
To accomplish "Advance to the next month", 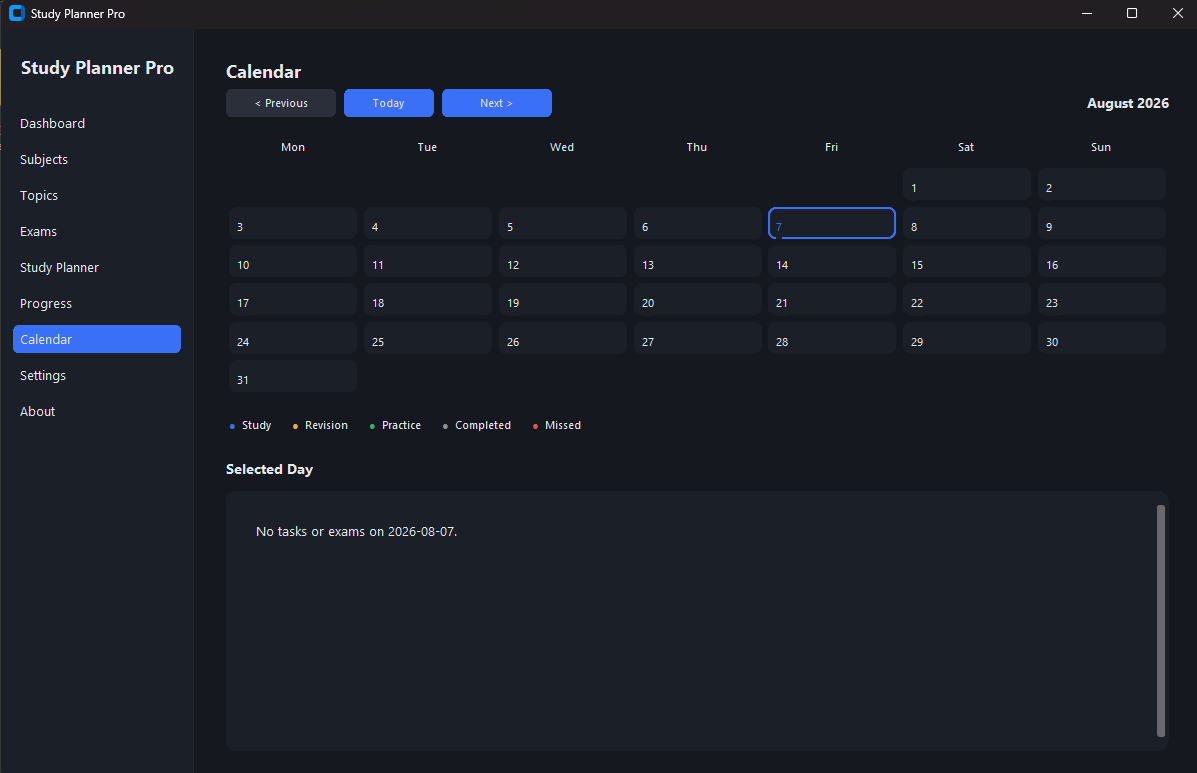I will pos(496,103).
